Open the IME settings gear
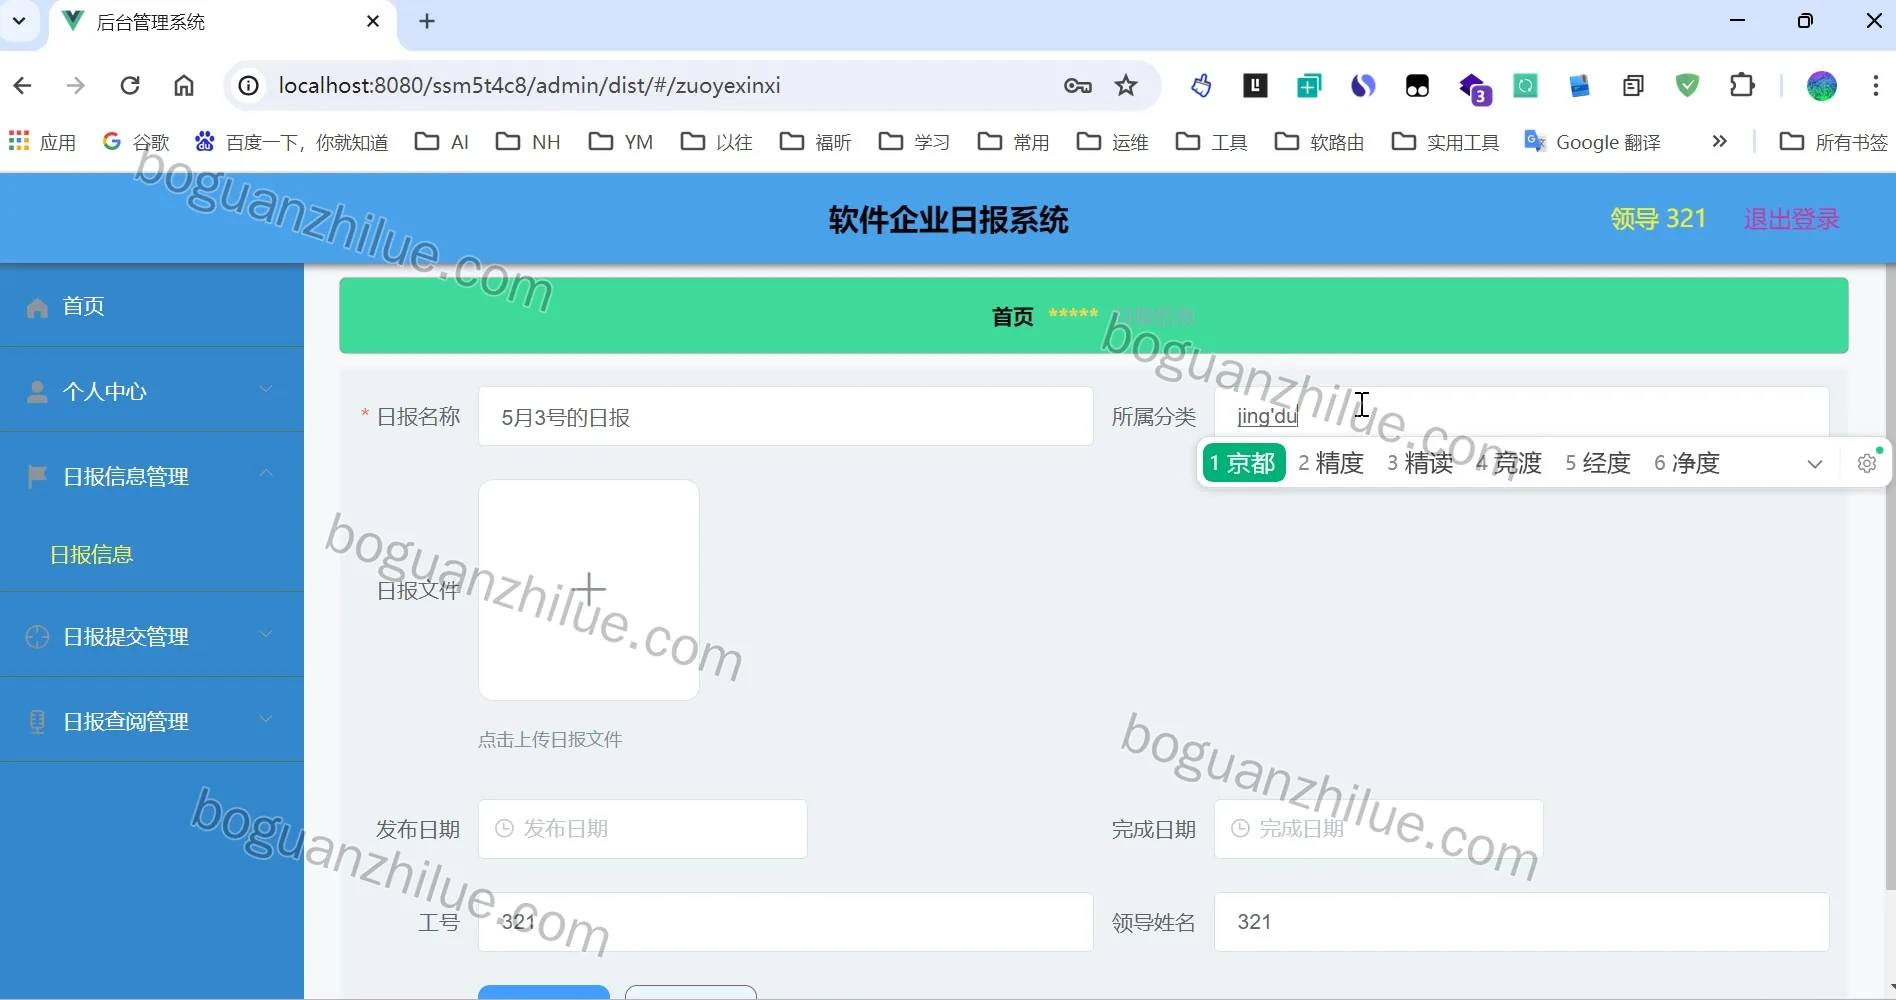Screen dimensions: 1896x1000 click(1866, 464)
